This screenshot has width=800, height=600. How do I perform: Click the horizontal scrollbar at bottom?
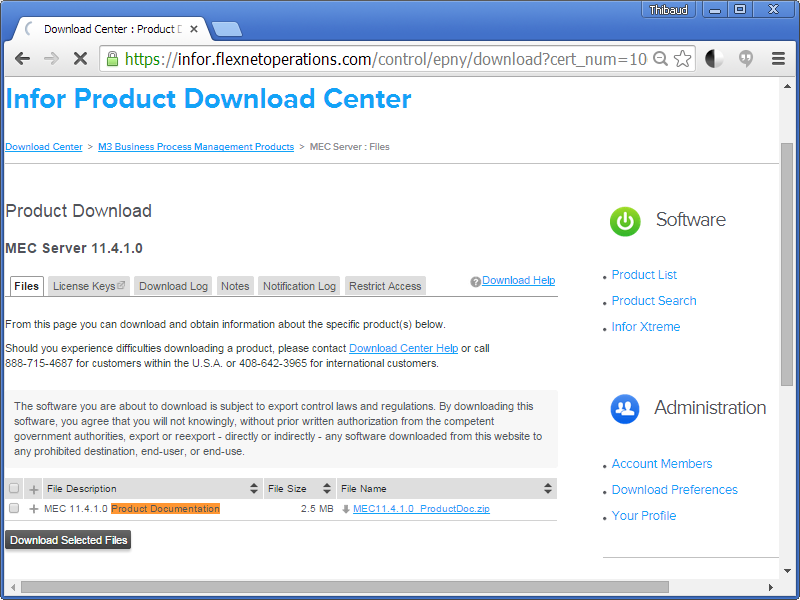[344, 587]
